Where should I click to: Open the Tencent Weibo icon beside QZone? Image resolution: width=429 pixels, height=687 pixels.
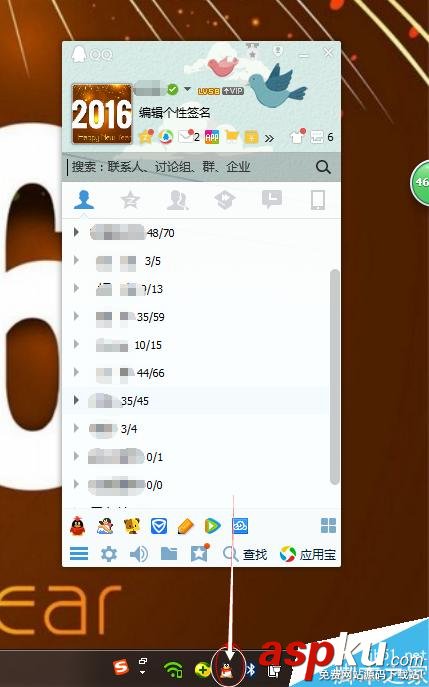(166, 137)
